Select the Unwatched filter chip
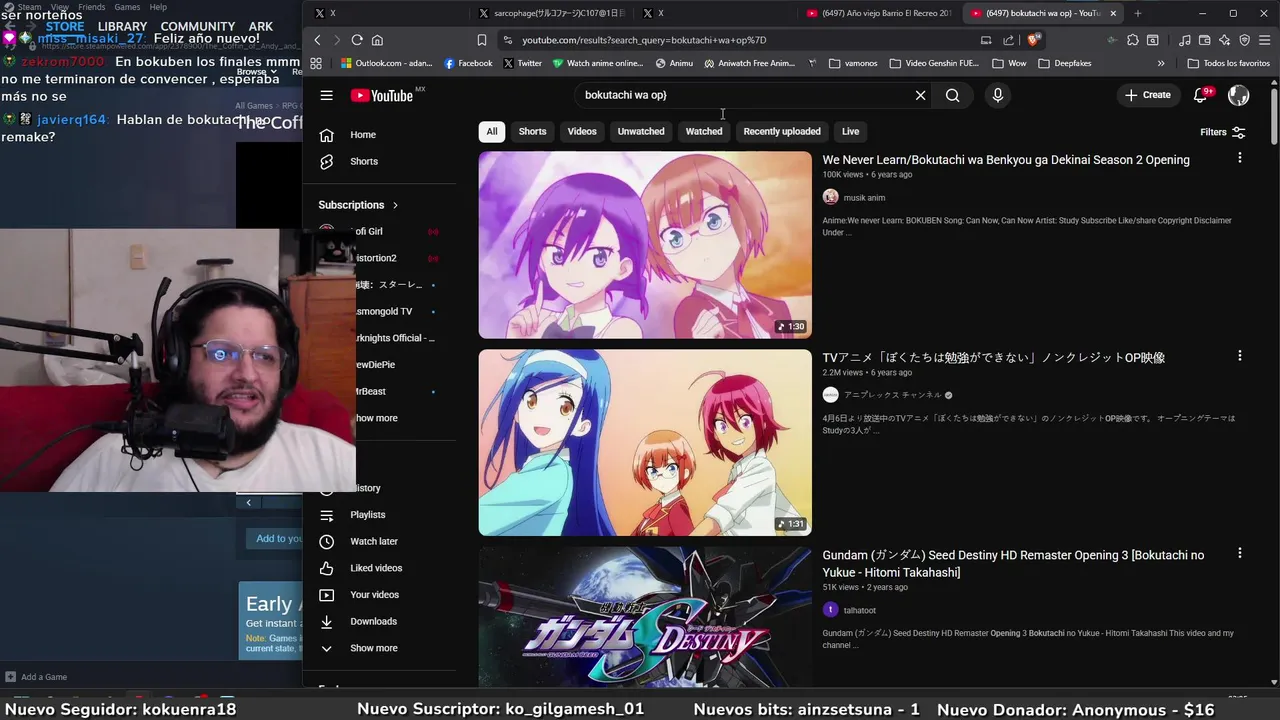1280x720 pixels. (641, 131)
